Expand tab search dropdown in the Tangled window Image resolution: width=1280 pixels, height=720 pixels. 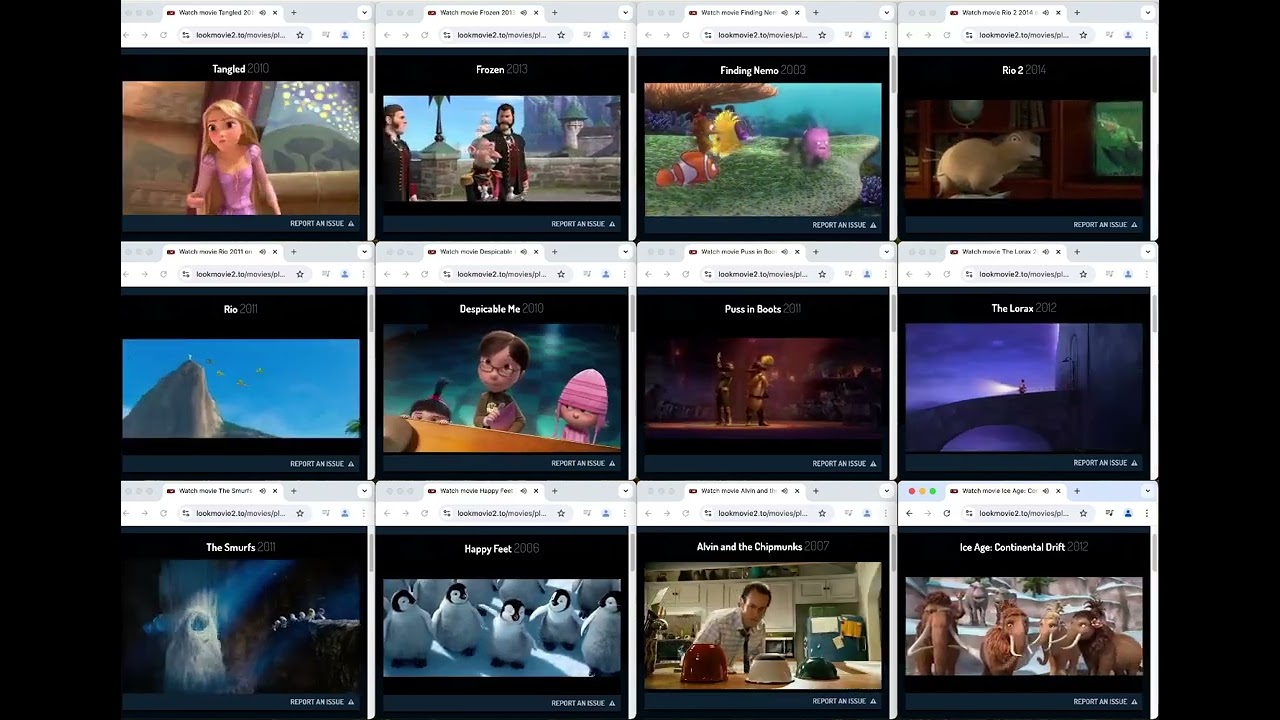click(x=364, y=13)
